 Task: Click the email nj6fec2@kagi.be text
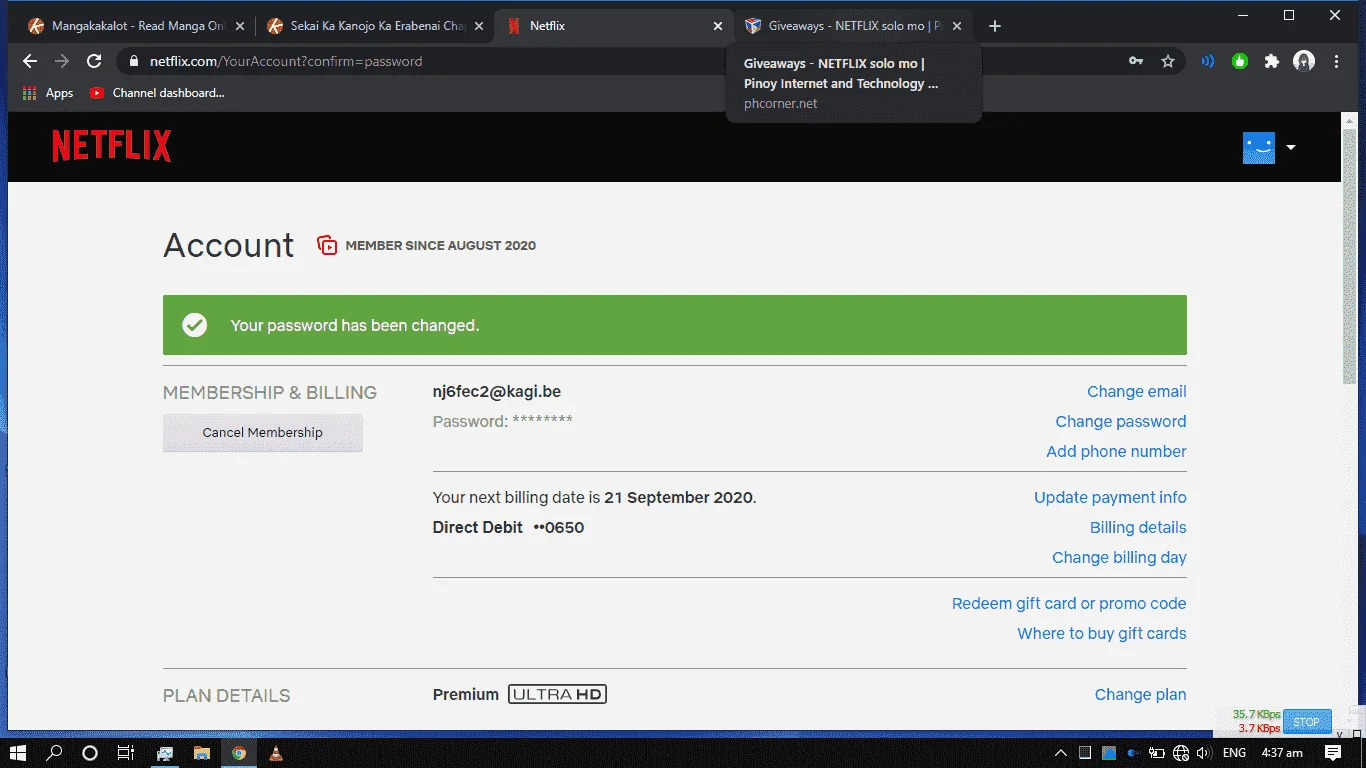tap(496, 392)
